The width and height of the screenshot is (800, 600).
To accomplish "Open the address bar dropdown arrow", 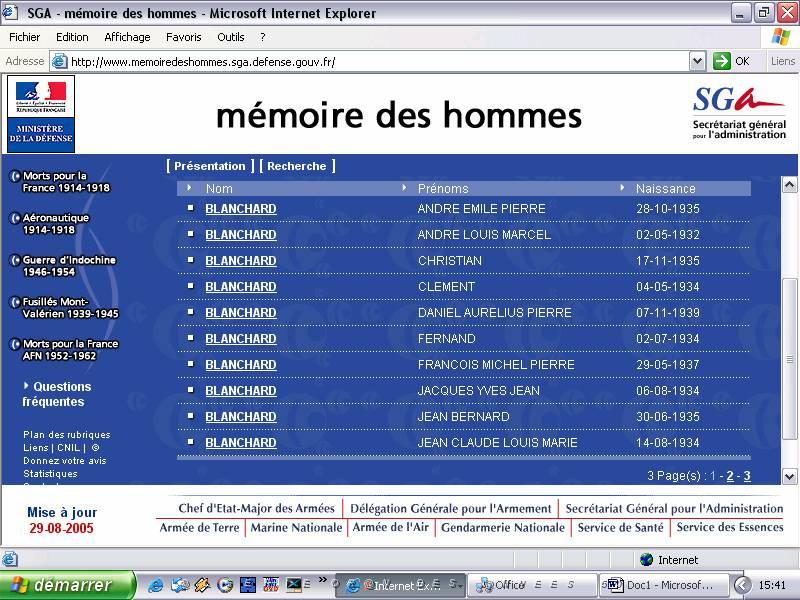I will pos(697,62).
